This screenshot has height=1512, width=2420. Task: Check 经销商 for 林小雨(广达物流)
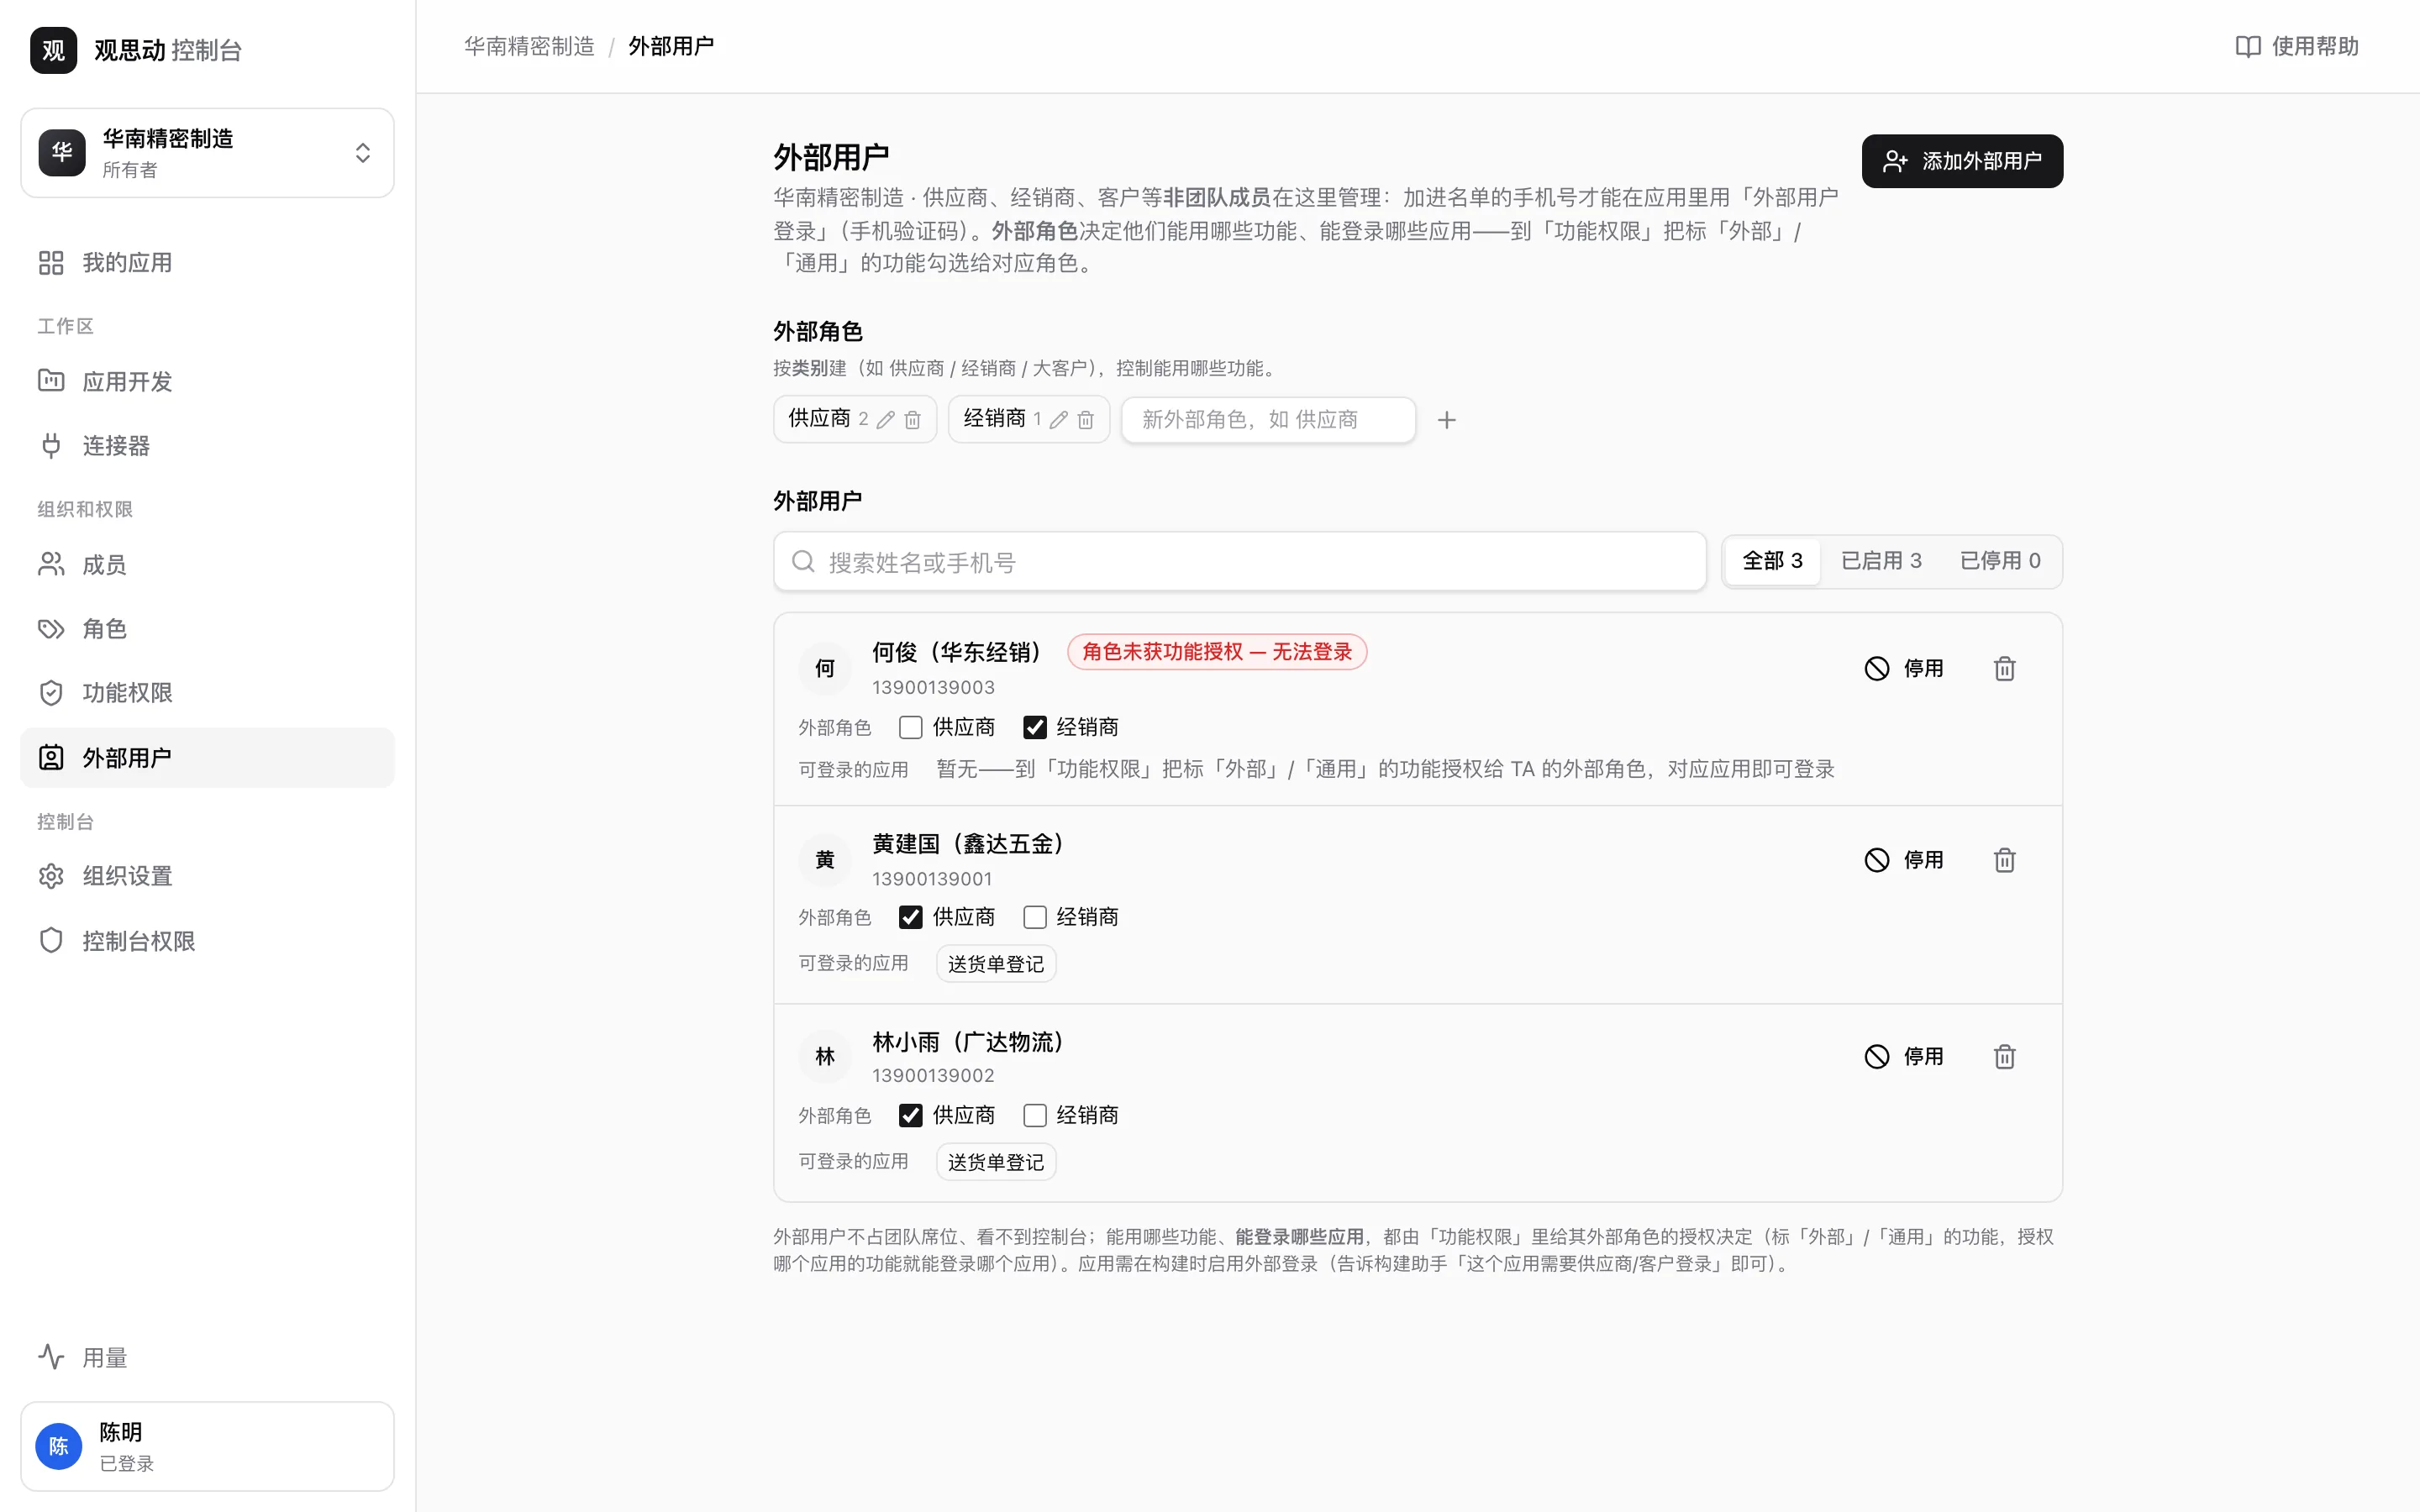[x=1035, y=1115]
